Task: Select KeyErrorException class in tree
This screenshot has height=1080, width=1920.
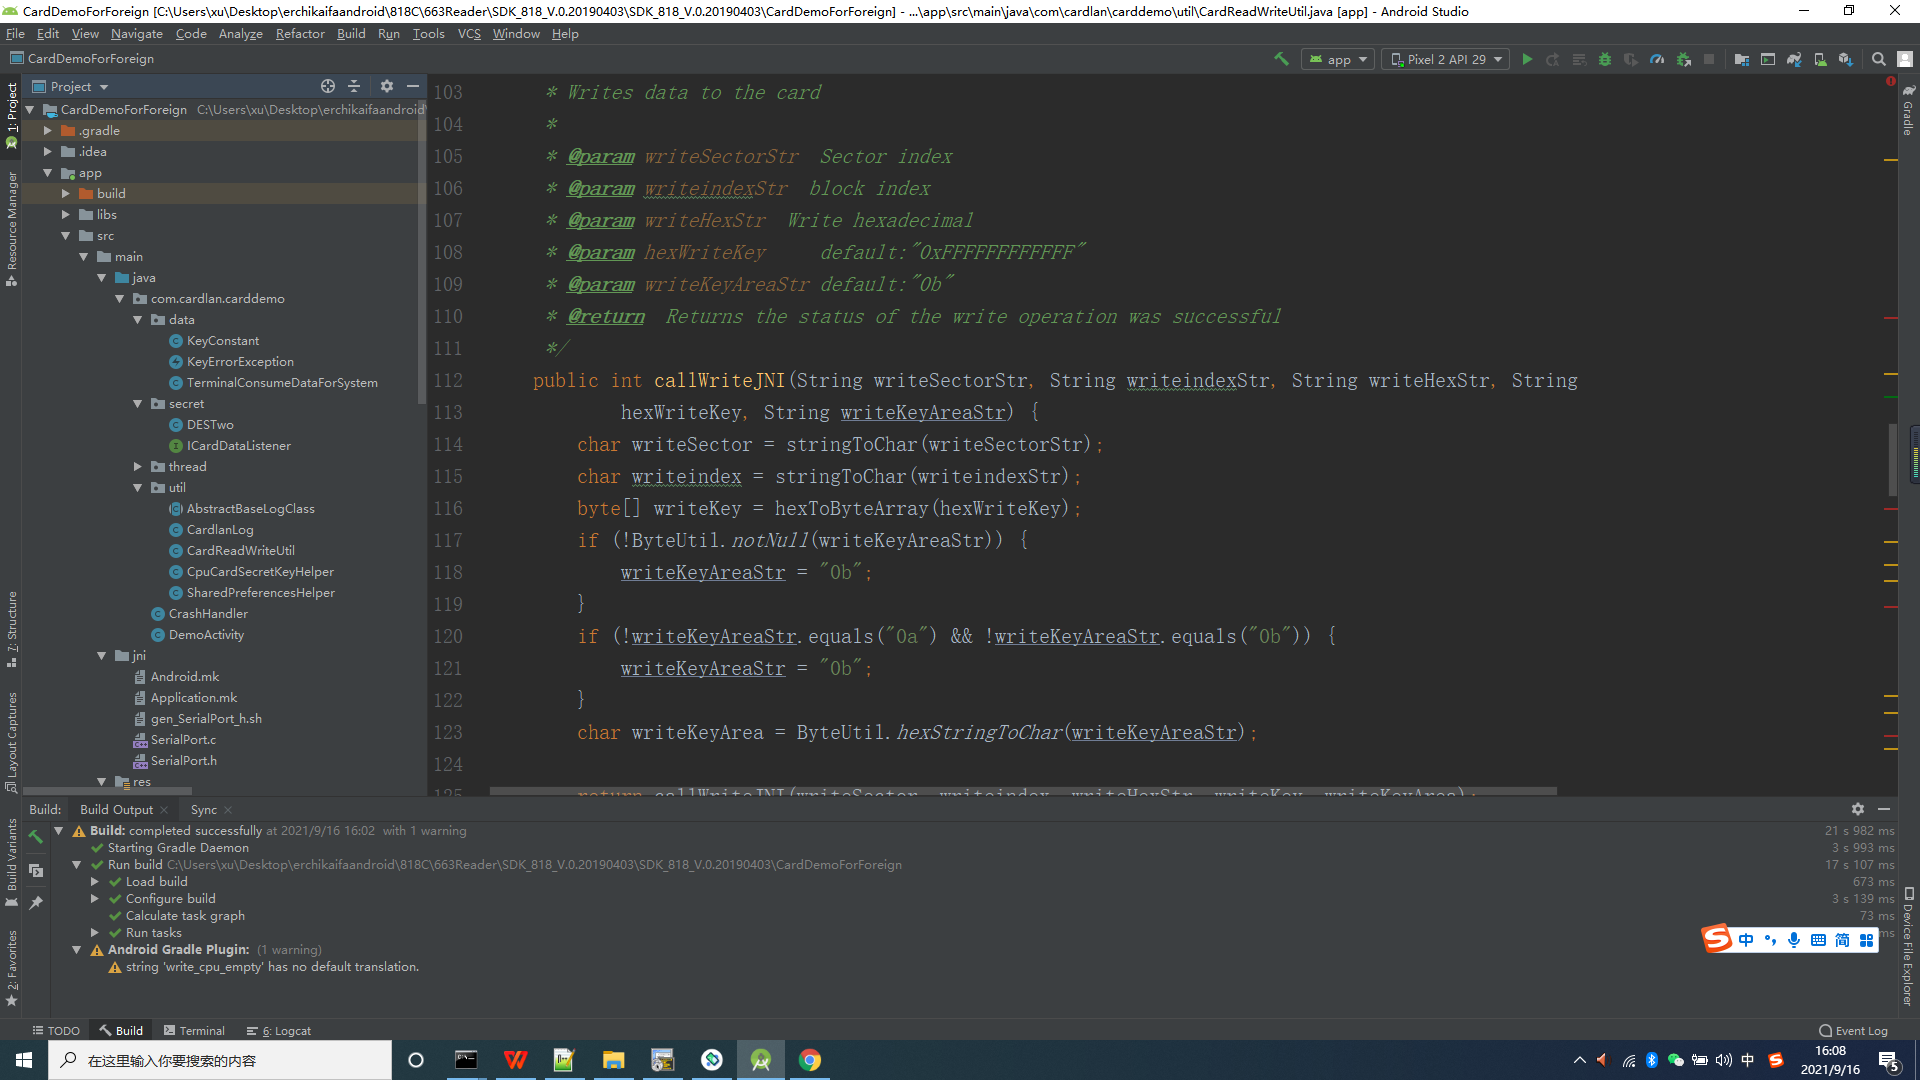Action: point(240,361)
